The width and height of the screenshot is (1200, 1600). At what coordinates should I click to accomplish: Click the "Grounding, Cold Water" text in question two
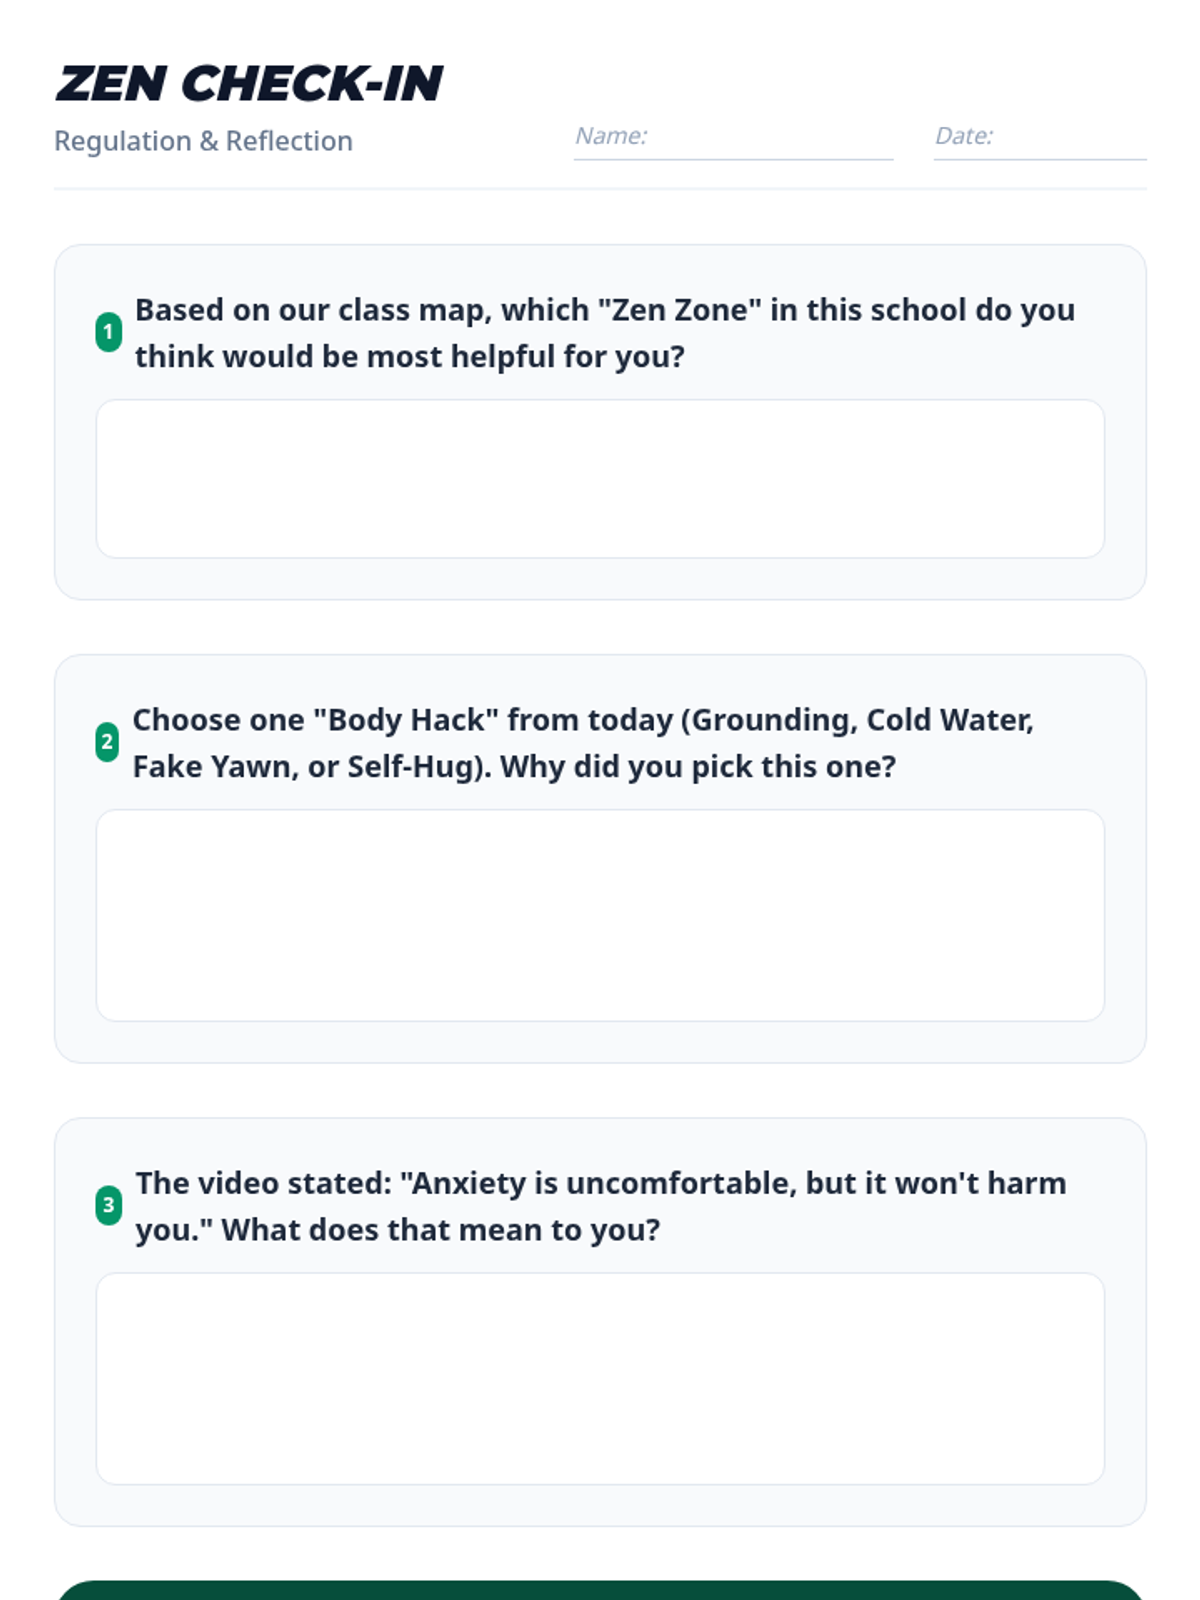(862, 720)
